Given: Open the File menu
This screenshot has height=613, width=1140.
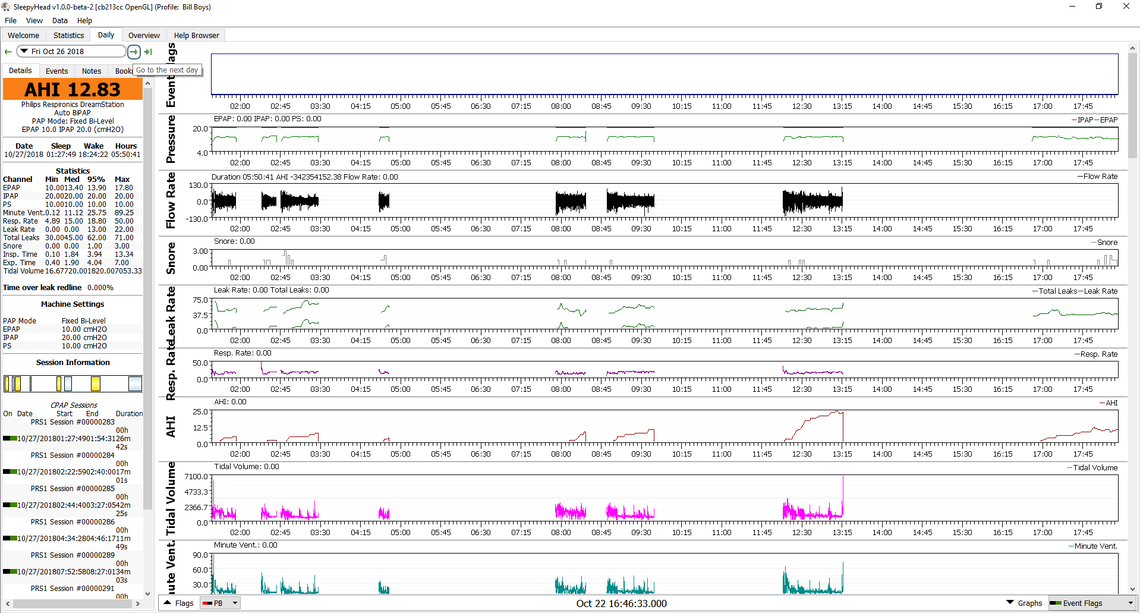Looking at the screenshot, I should [x=10, y=20].
